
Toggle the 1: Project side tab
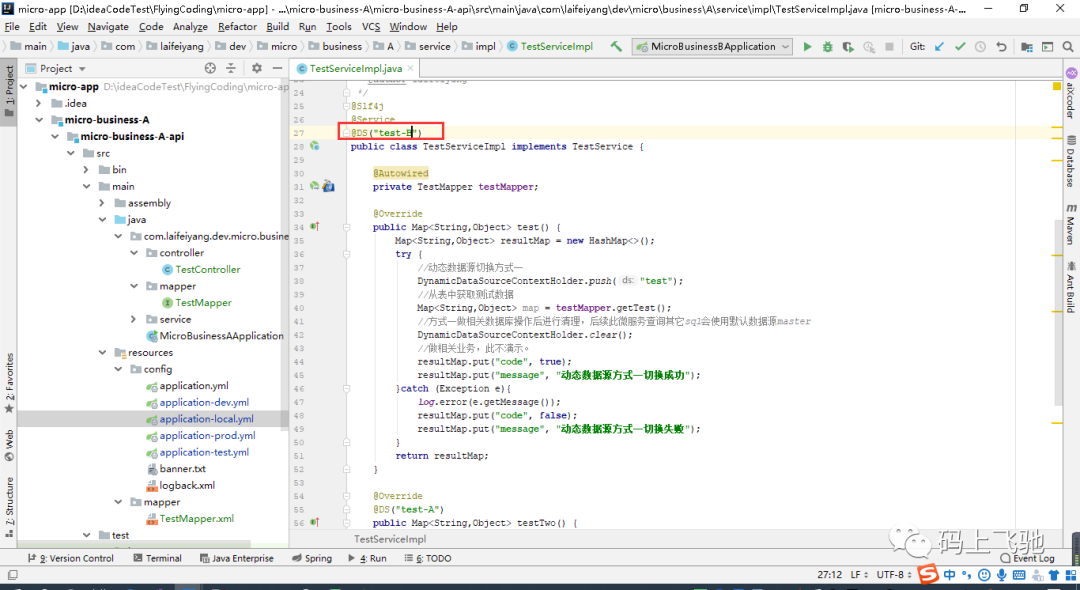click(9, 92)
